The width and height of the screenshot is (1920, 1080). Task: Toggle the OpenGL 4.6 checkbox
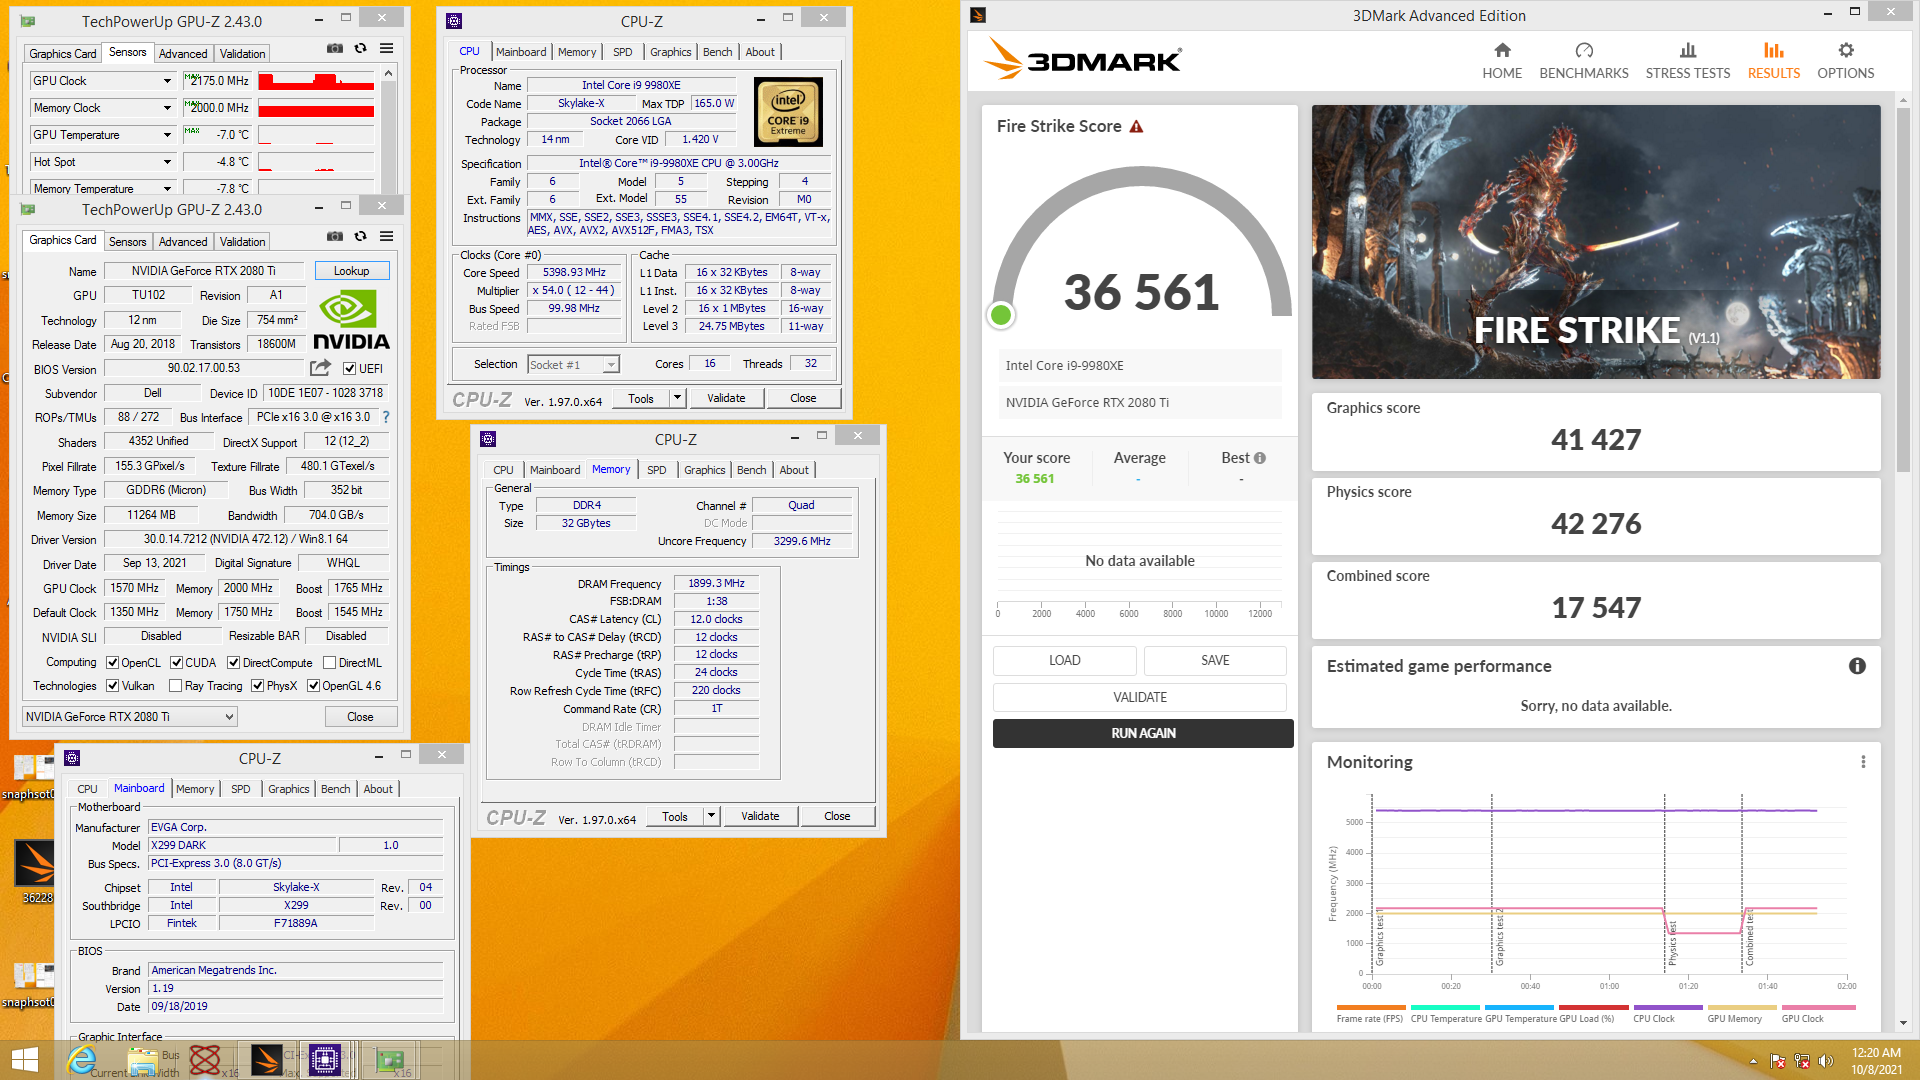click(313, 686)
